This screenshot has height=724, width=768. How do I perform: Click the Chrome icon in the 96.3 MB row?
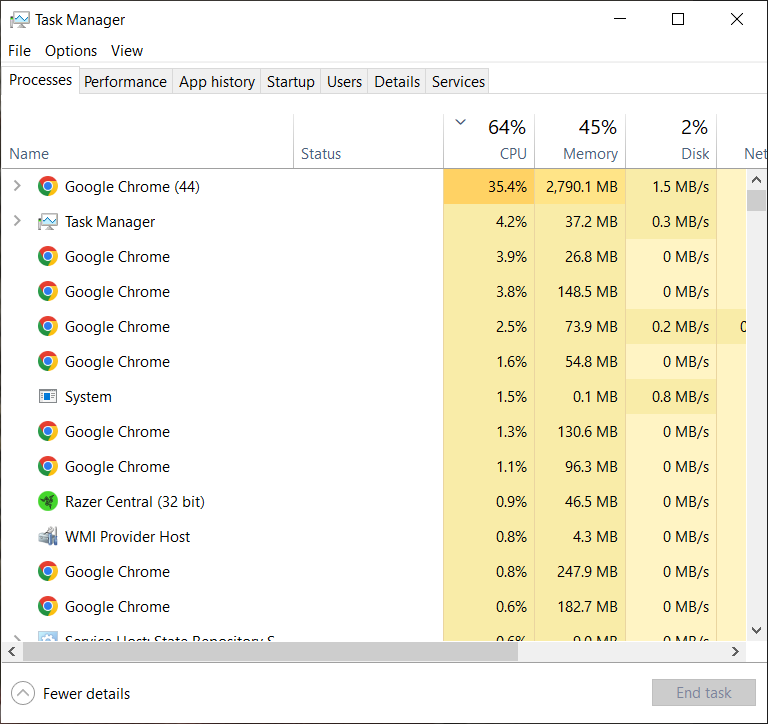[48, 466]
